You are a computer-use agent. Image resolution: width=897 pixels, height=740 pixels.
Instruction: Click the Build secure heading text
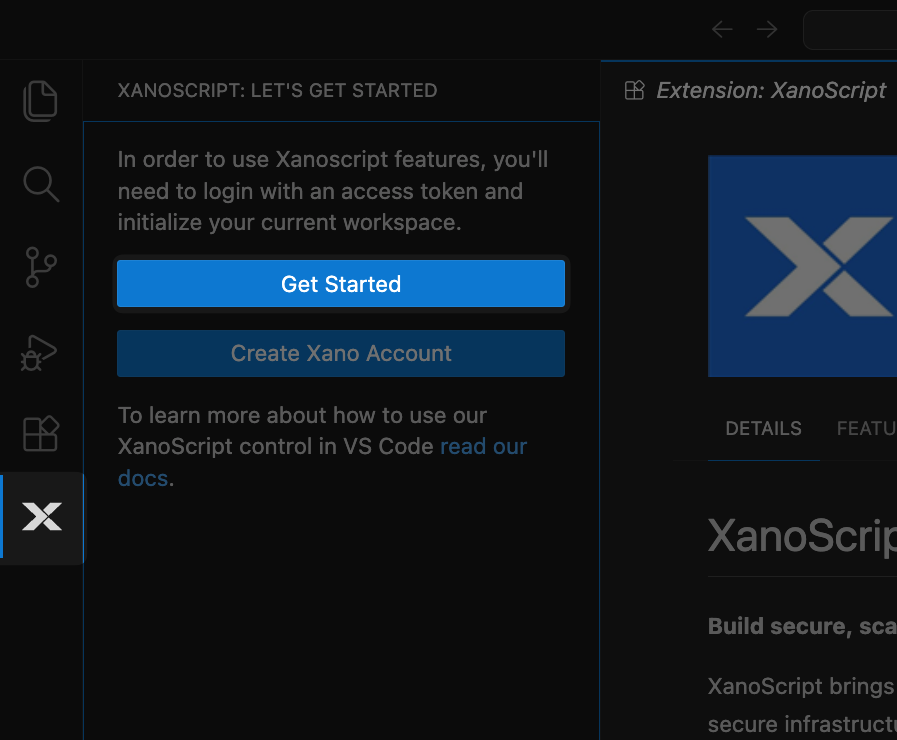tap(800, 626)
